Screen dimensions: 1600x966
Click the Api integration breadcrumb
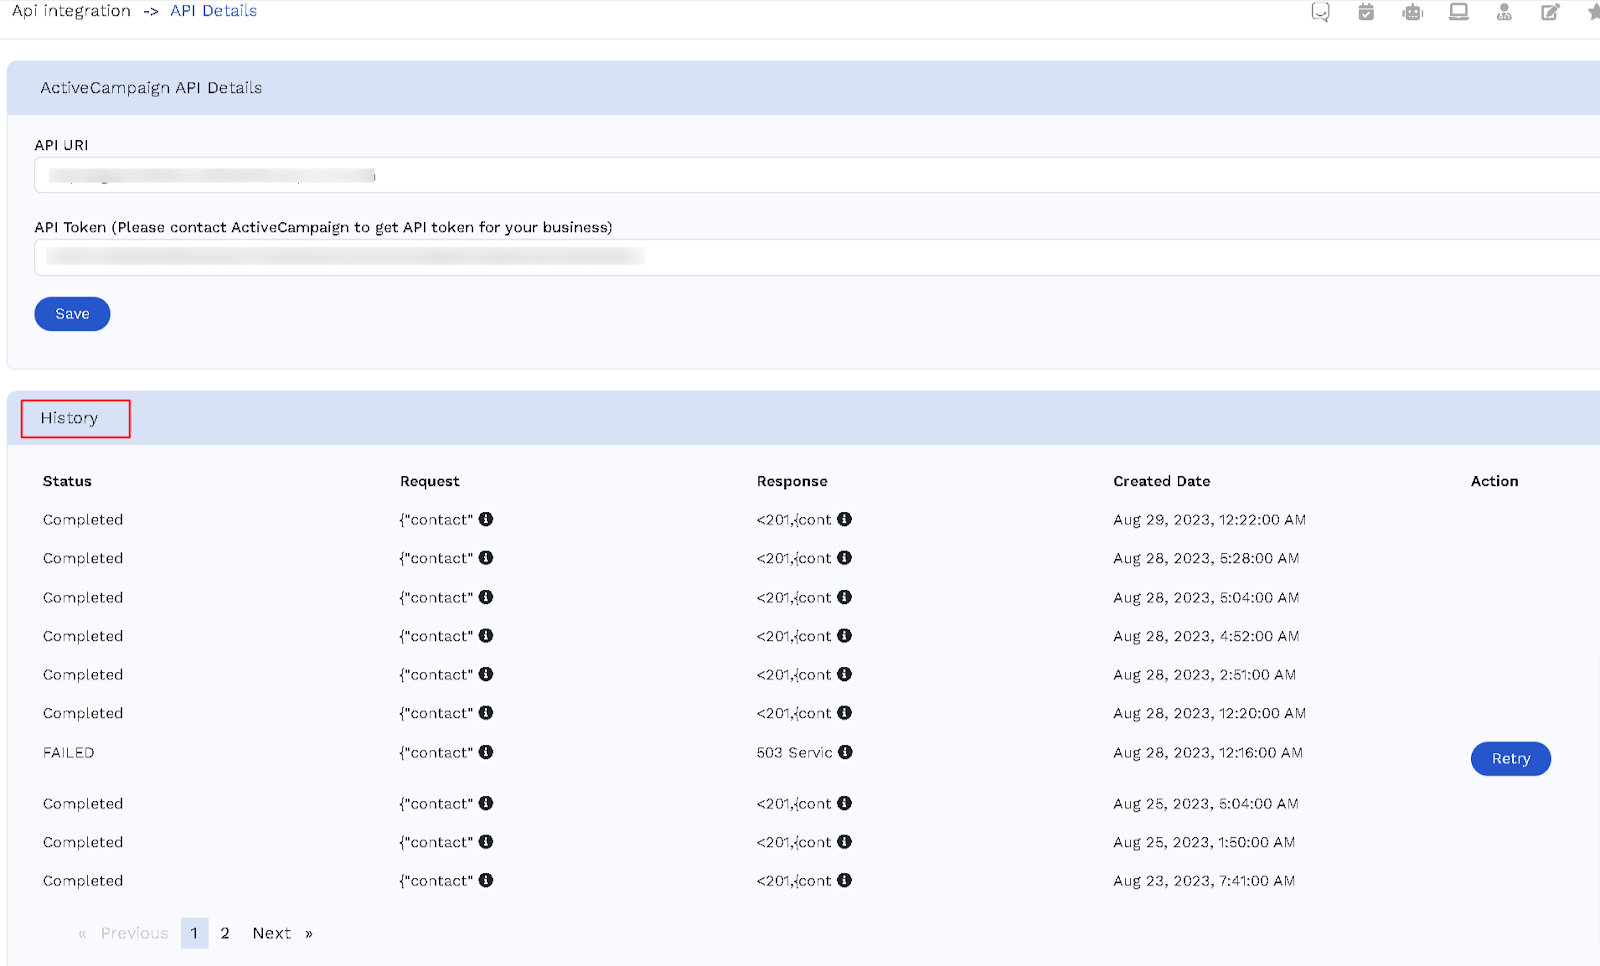[71, 11]
